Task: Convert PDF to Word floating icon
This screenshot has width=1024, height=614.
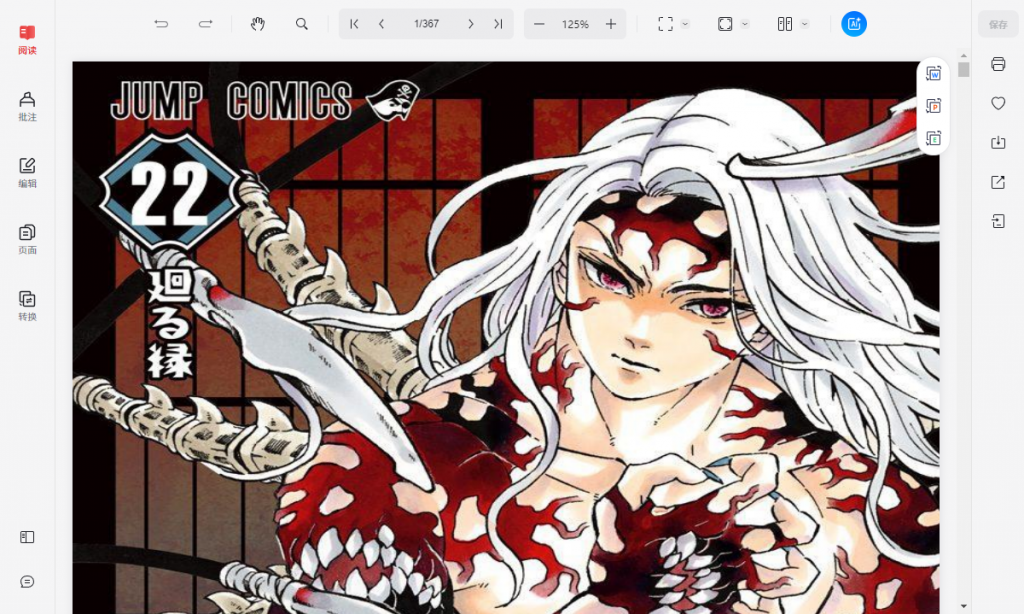Action: point(933,74)
